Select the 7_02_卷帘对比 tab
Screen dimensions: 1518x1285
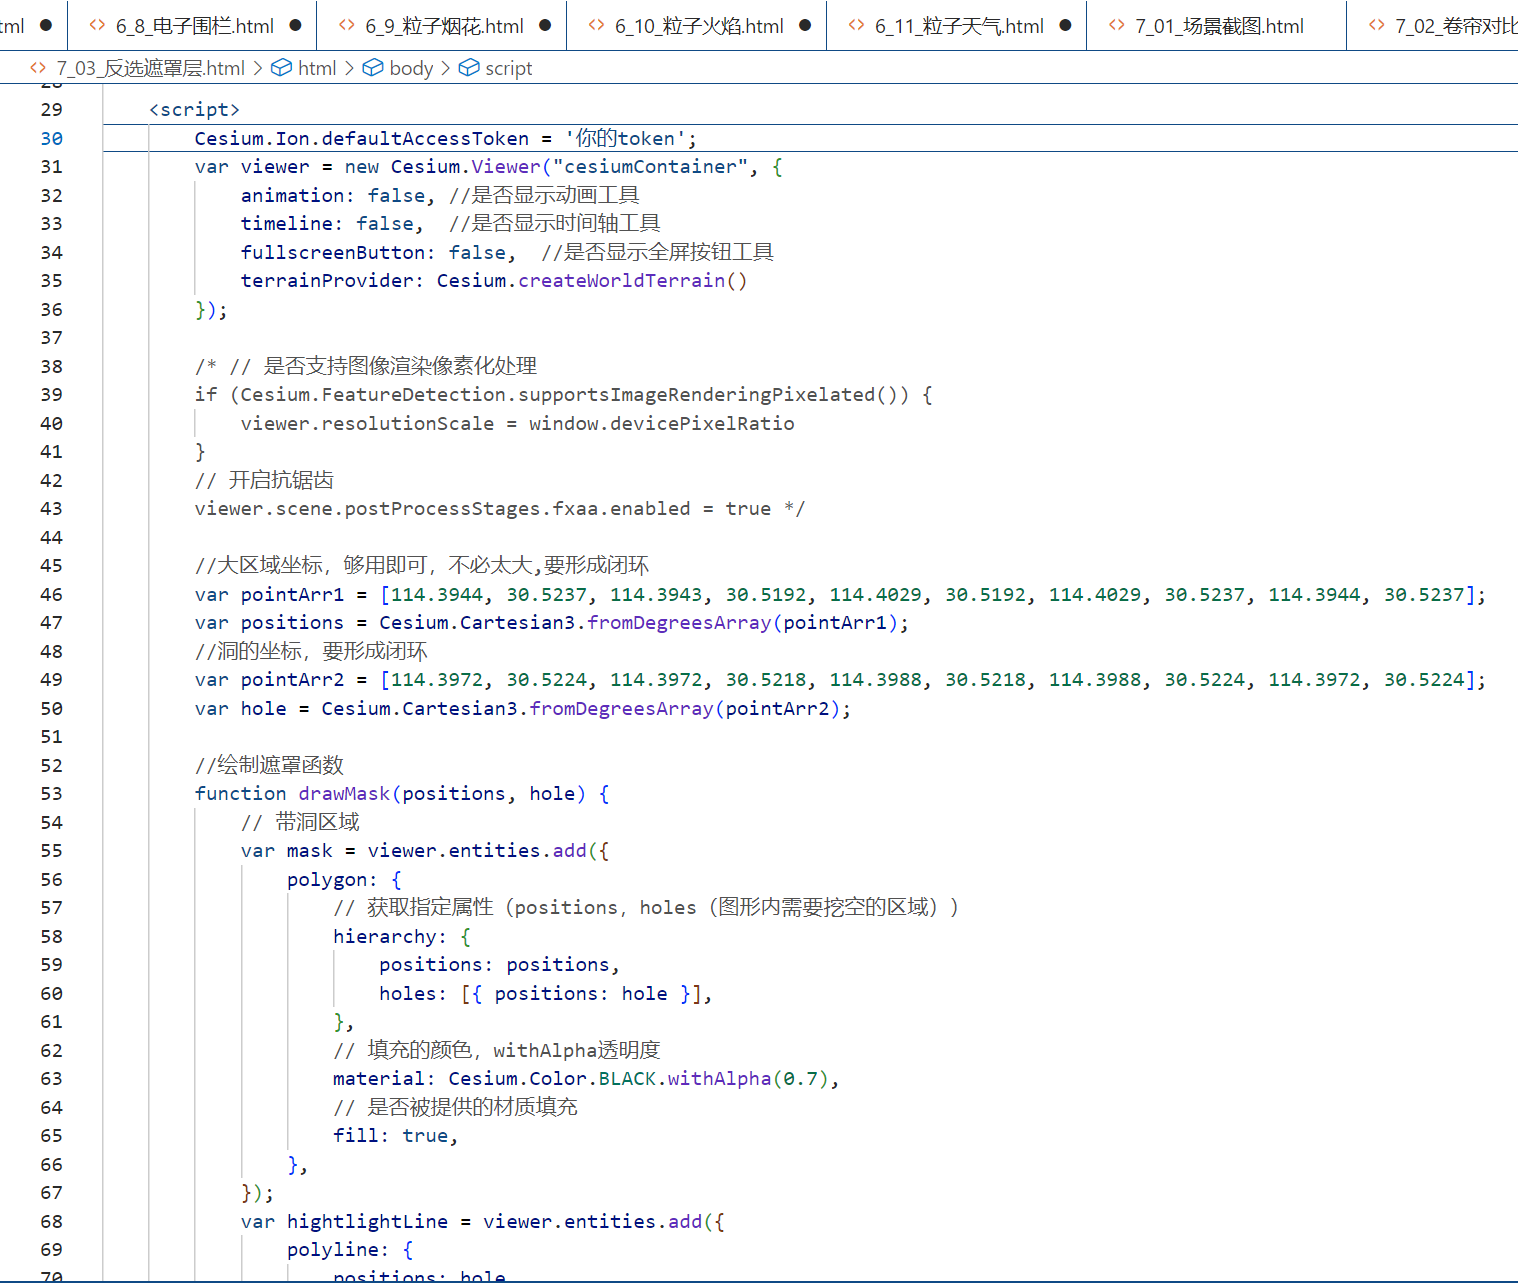[x=1433, y=25]
